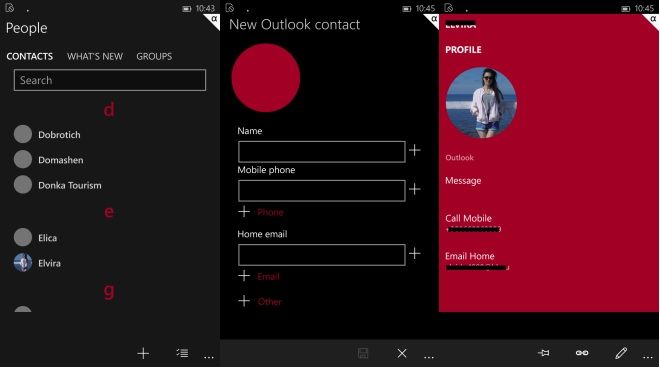Switch to the GROUPS tab
660x368 pixels.
tap(154, 56)
